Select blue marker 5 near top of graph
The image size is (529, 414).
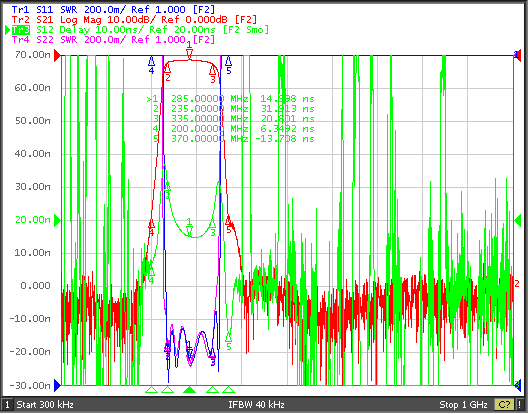(228, 65)
